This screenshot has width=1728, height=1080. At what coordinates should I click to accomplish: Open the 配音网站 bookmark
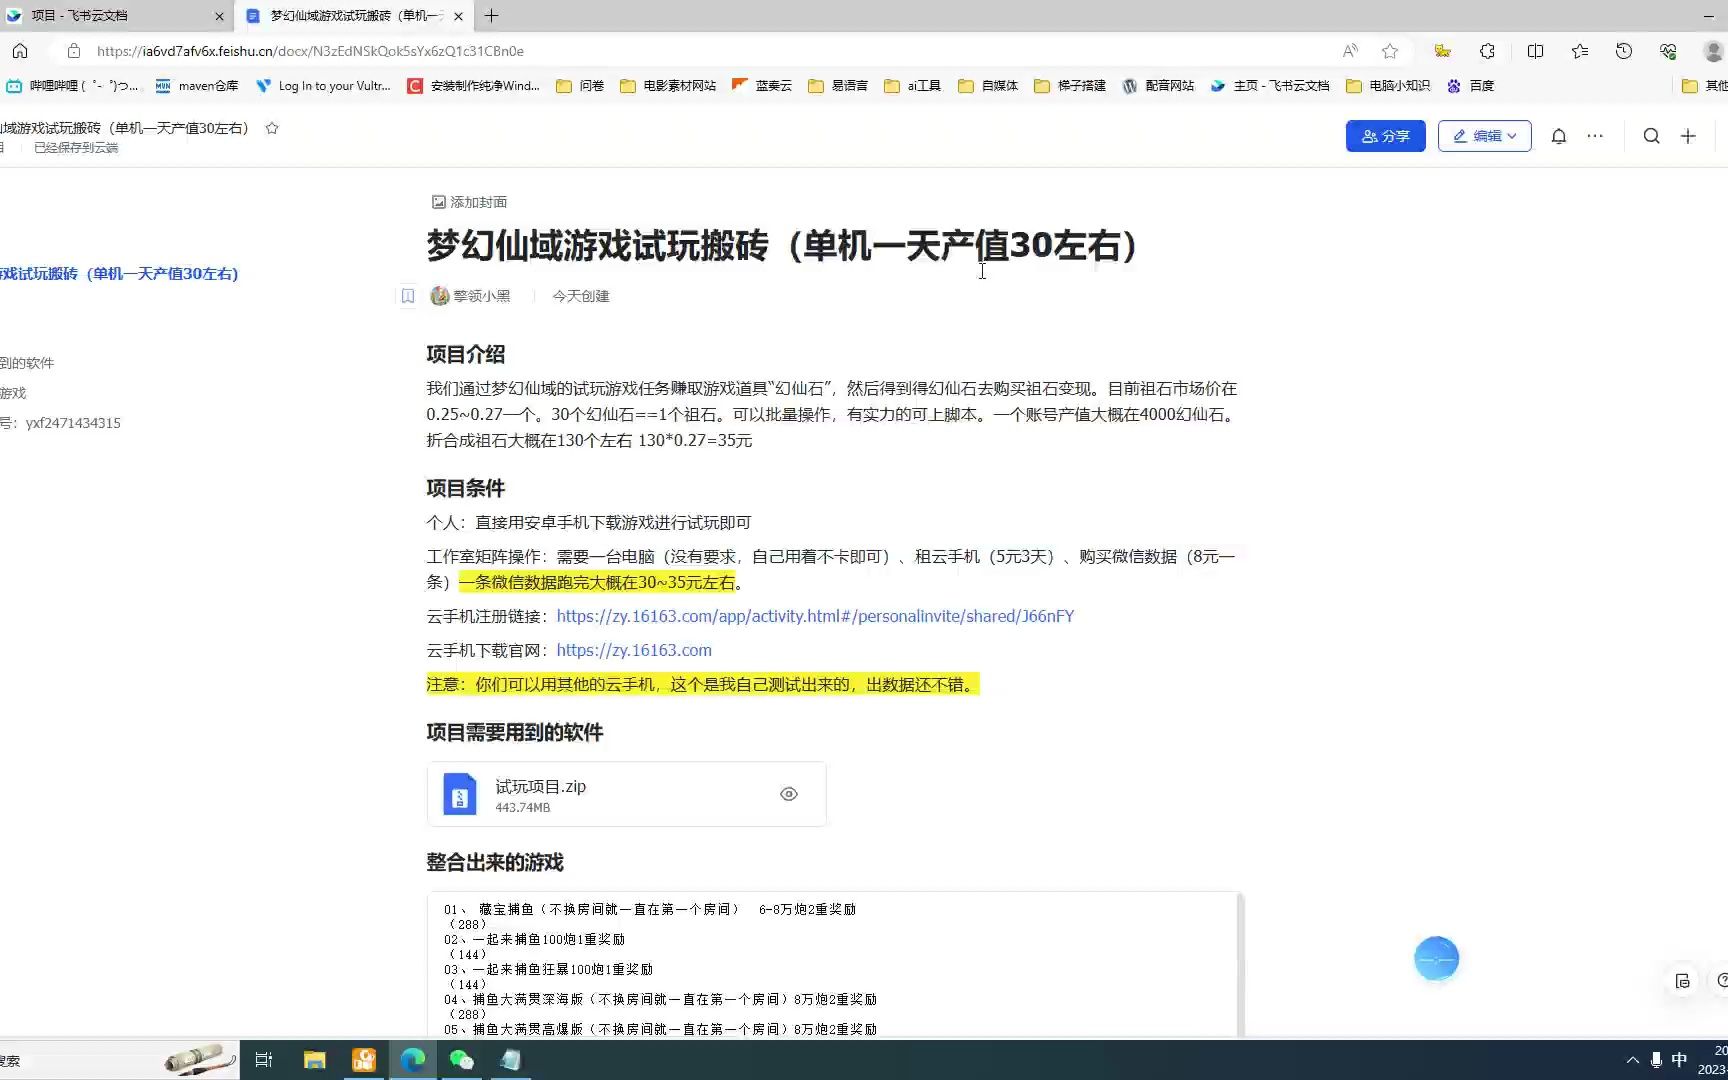click(1158, 86)
